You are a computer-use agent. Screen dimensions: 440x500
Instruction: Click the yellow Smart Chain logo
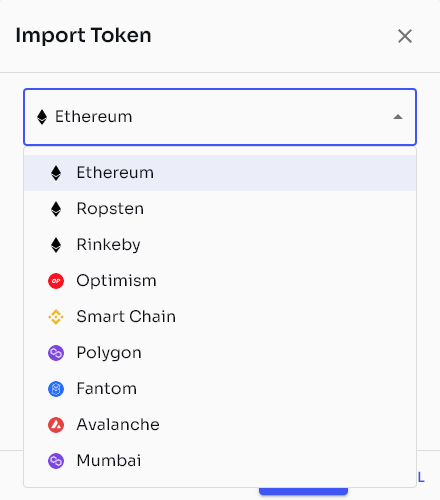pyautogui.click(x=56, y=317)
